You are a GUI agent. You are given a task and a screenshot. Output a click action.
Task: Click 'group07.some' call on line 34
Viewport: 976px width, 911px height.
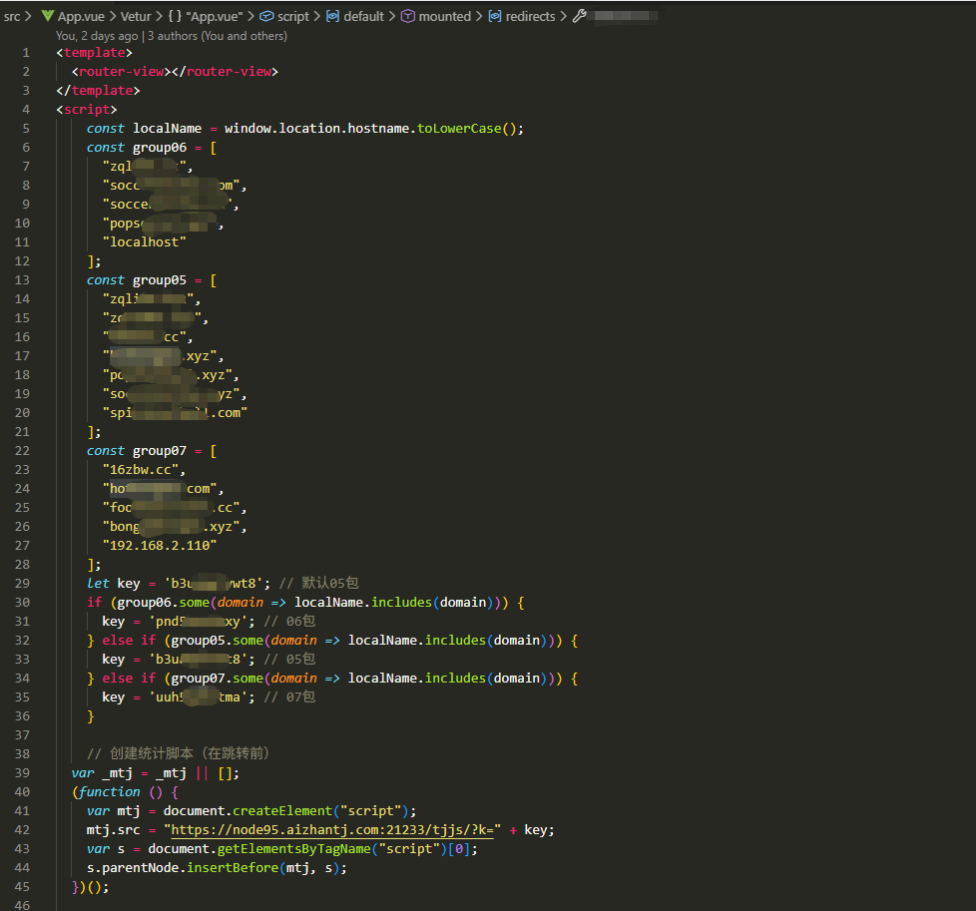click(217, 679)
